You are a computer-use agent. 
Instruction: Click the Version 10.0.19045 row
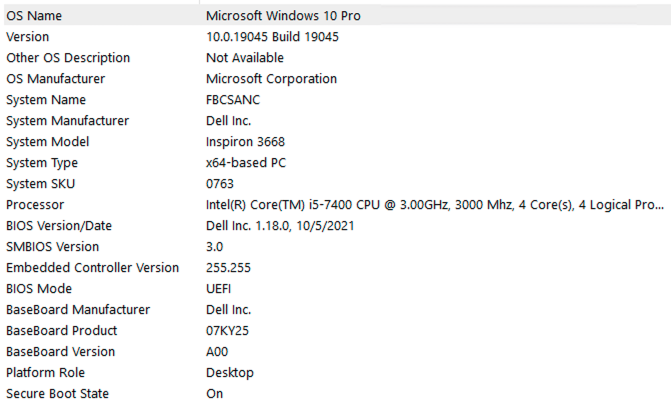coord(337,37)
